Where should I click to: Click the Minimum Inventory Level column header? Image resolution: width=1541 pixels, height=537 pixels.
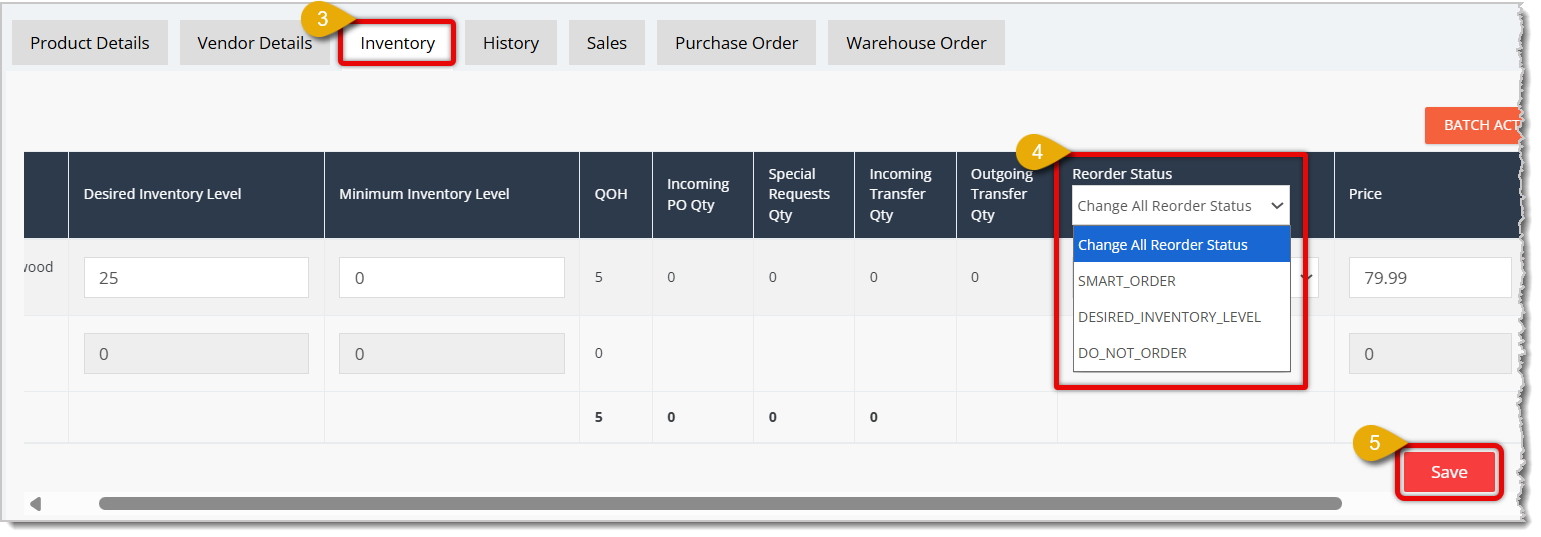point(452,194)
